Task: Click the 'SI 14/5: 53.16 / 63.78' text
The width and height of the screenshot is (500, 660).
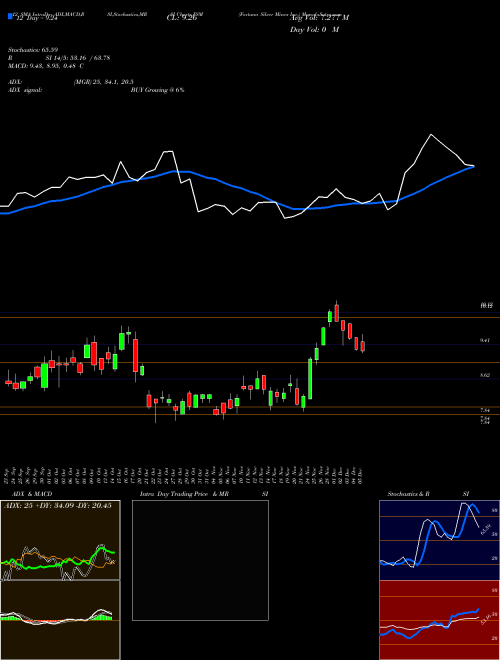Action: point(78,58)
